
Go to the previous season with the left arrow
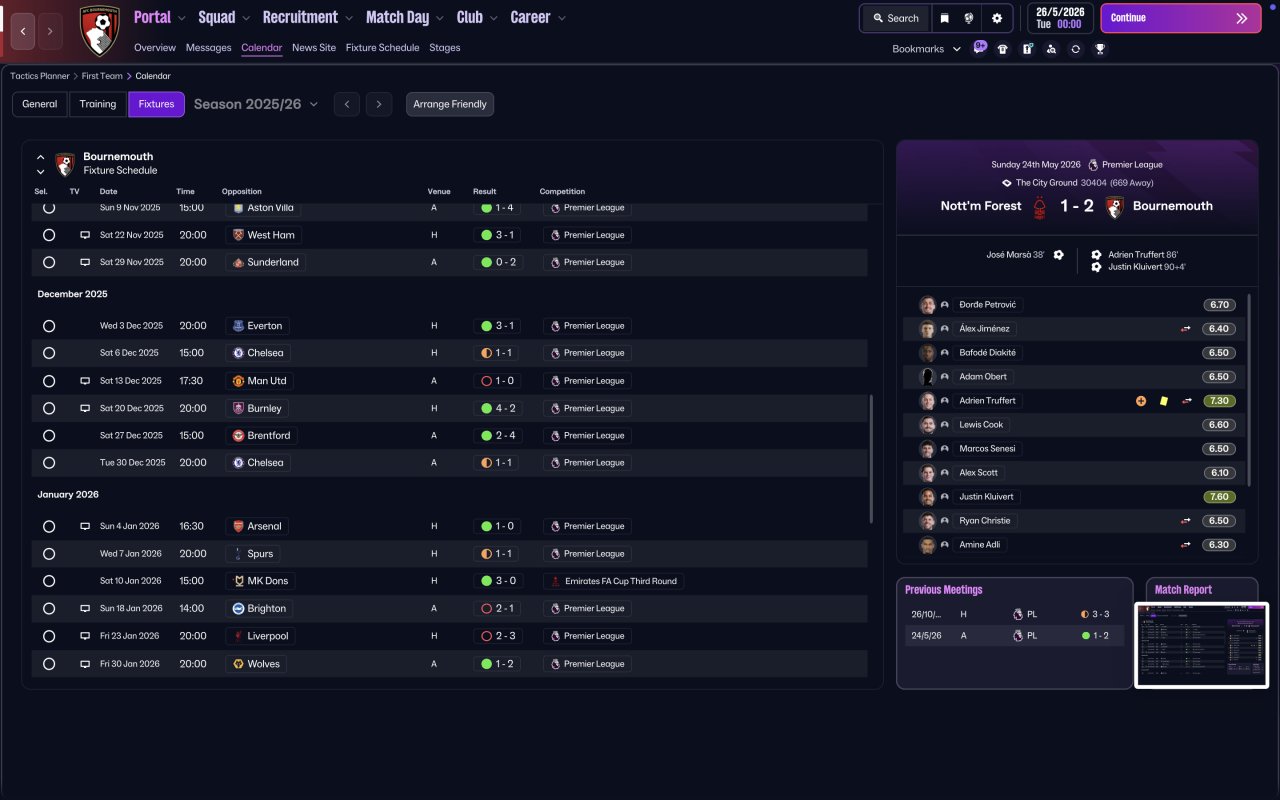347,104
